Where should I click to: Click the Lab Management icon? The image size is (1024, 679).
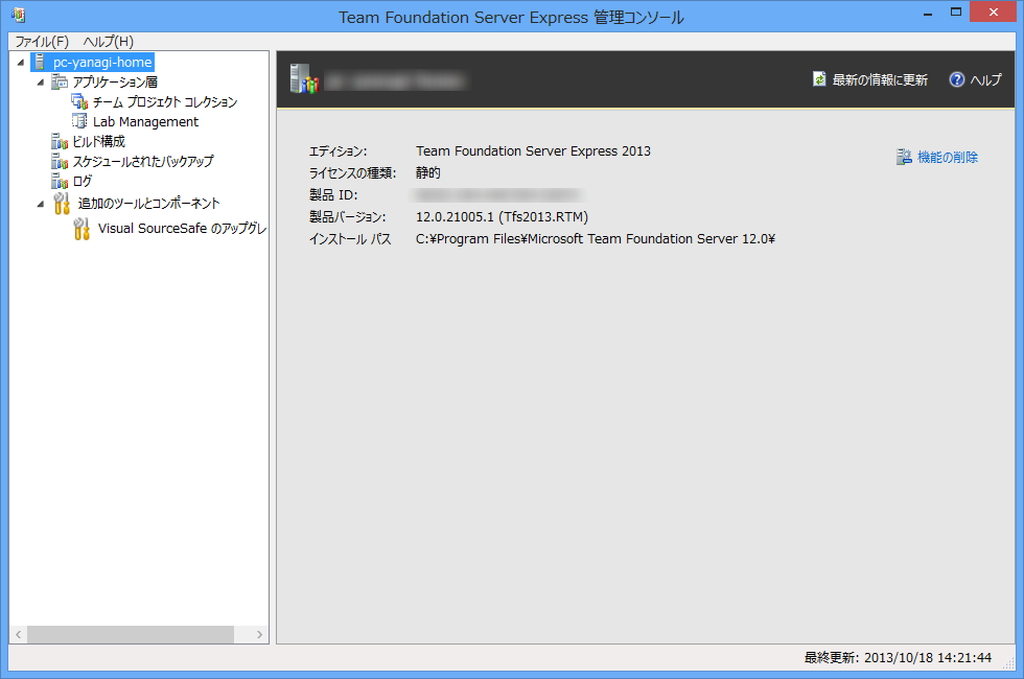78,122
